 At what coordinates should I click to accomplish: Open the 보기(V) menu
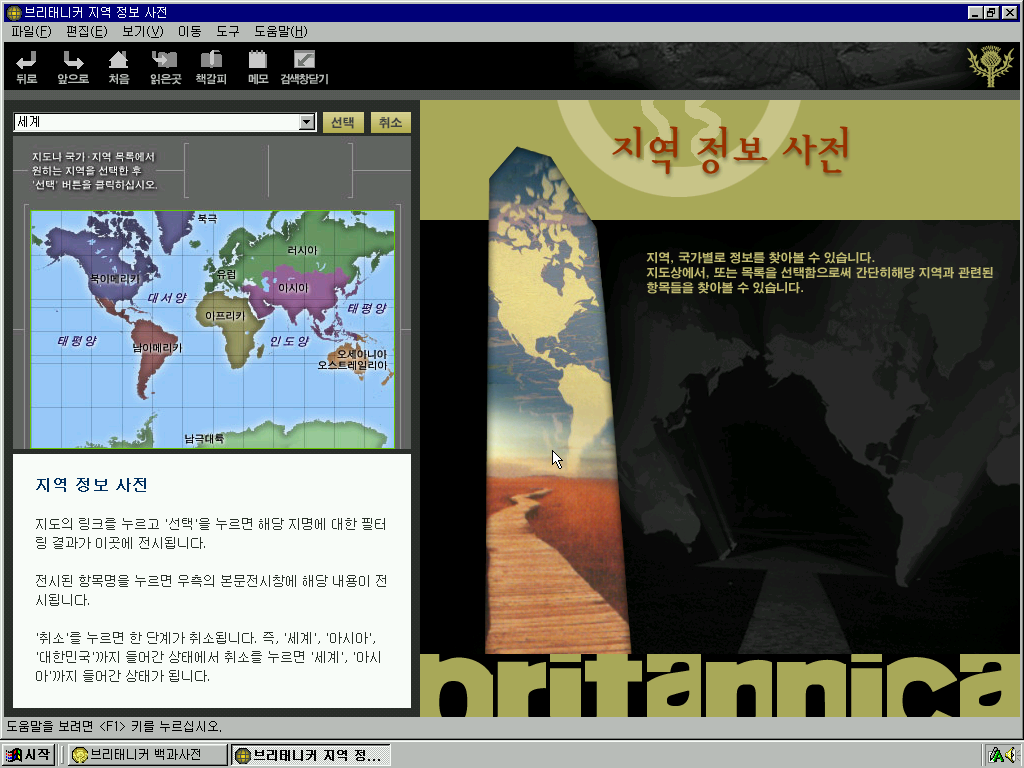(x=142, y=31)
